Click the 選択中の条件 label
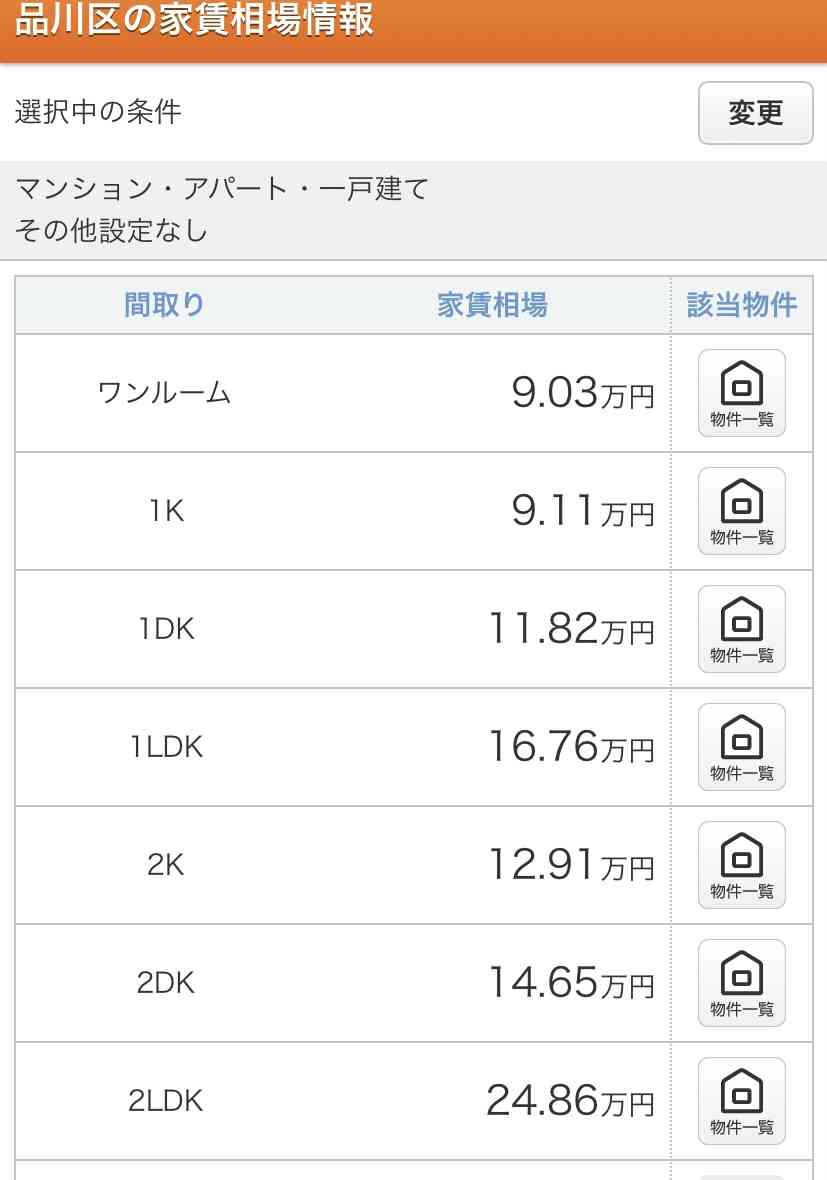Screen dimensions: 827x1180 tap(98, 112)
